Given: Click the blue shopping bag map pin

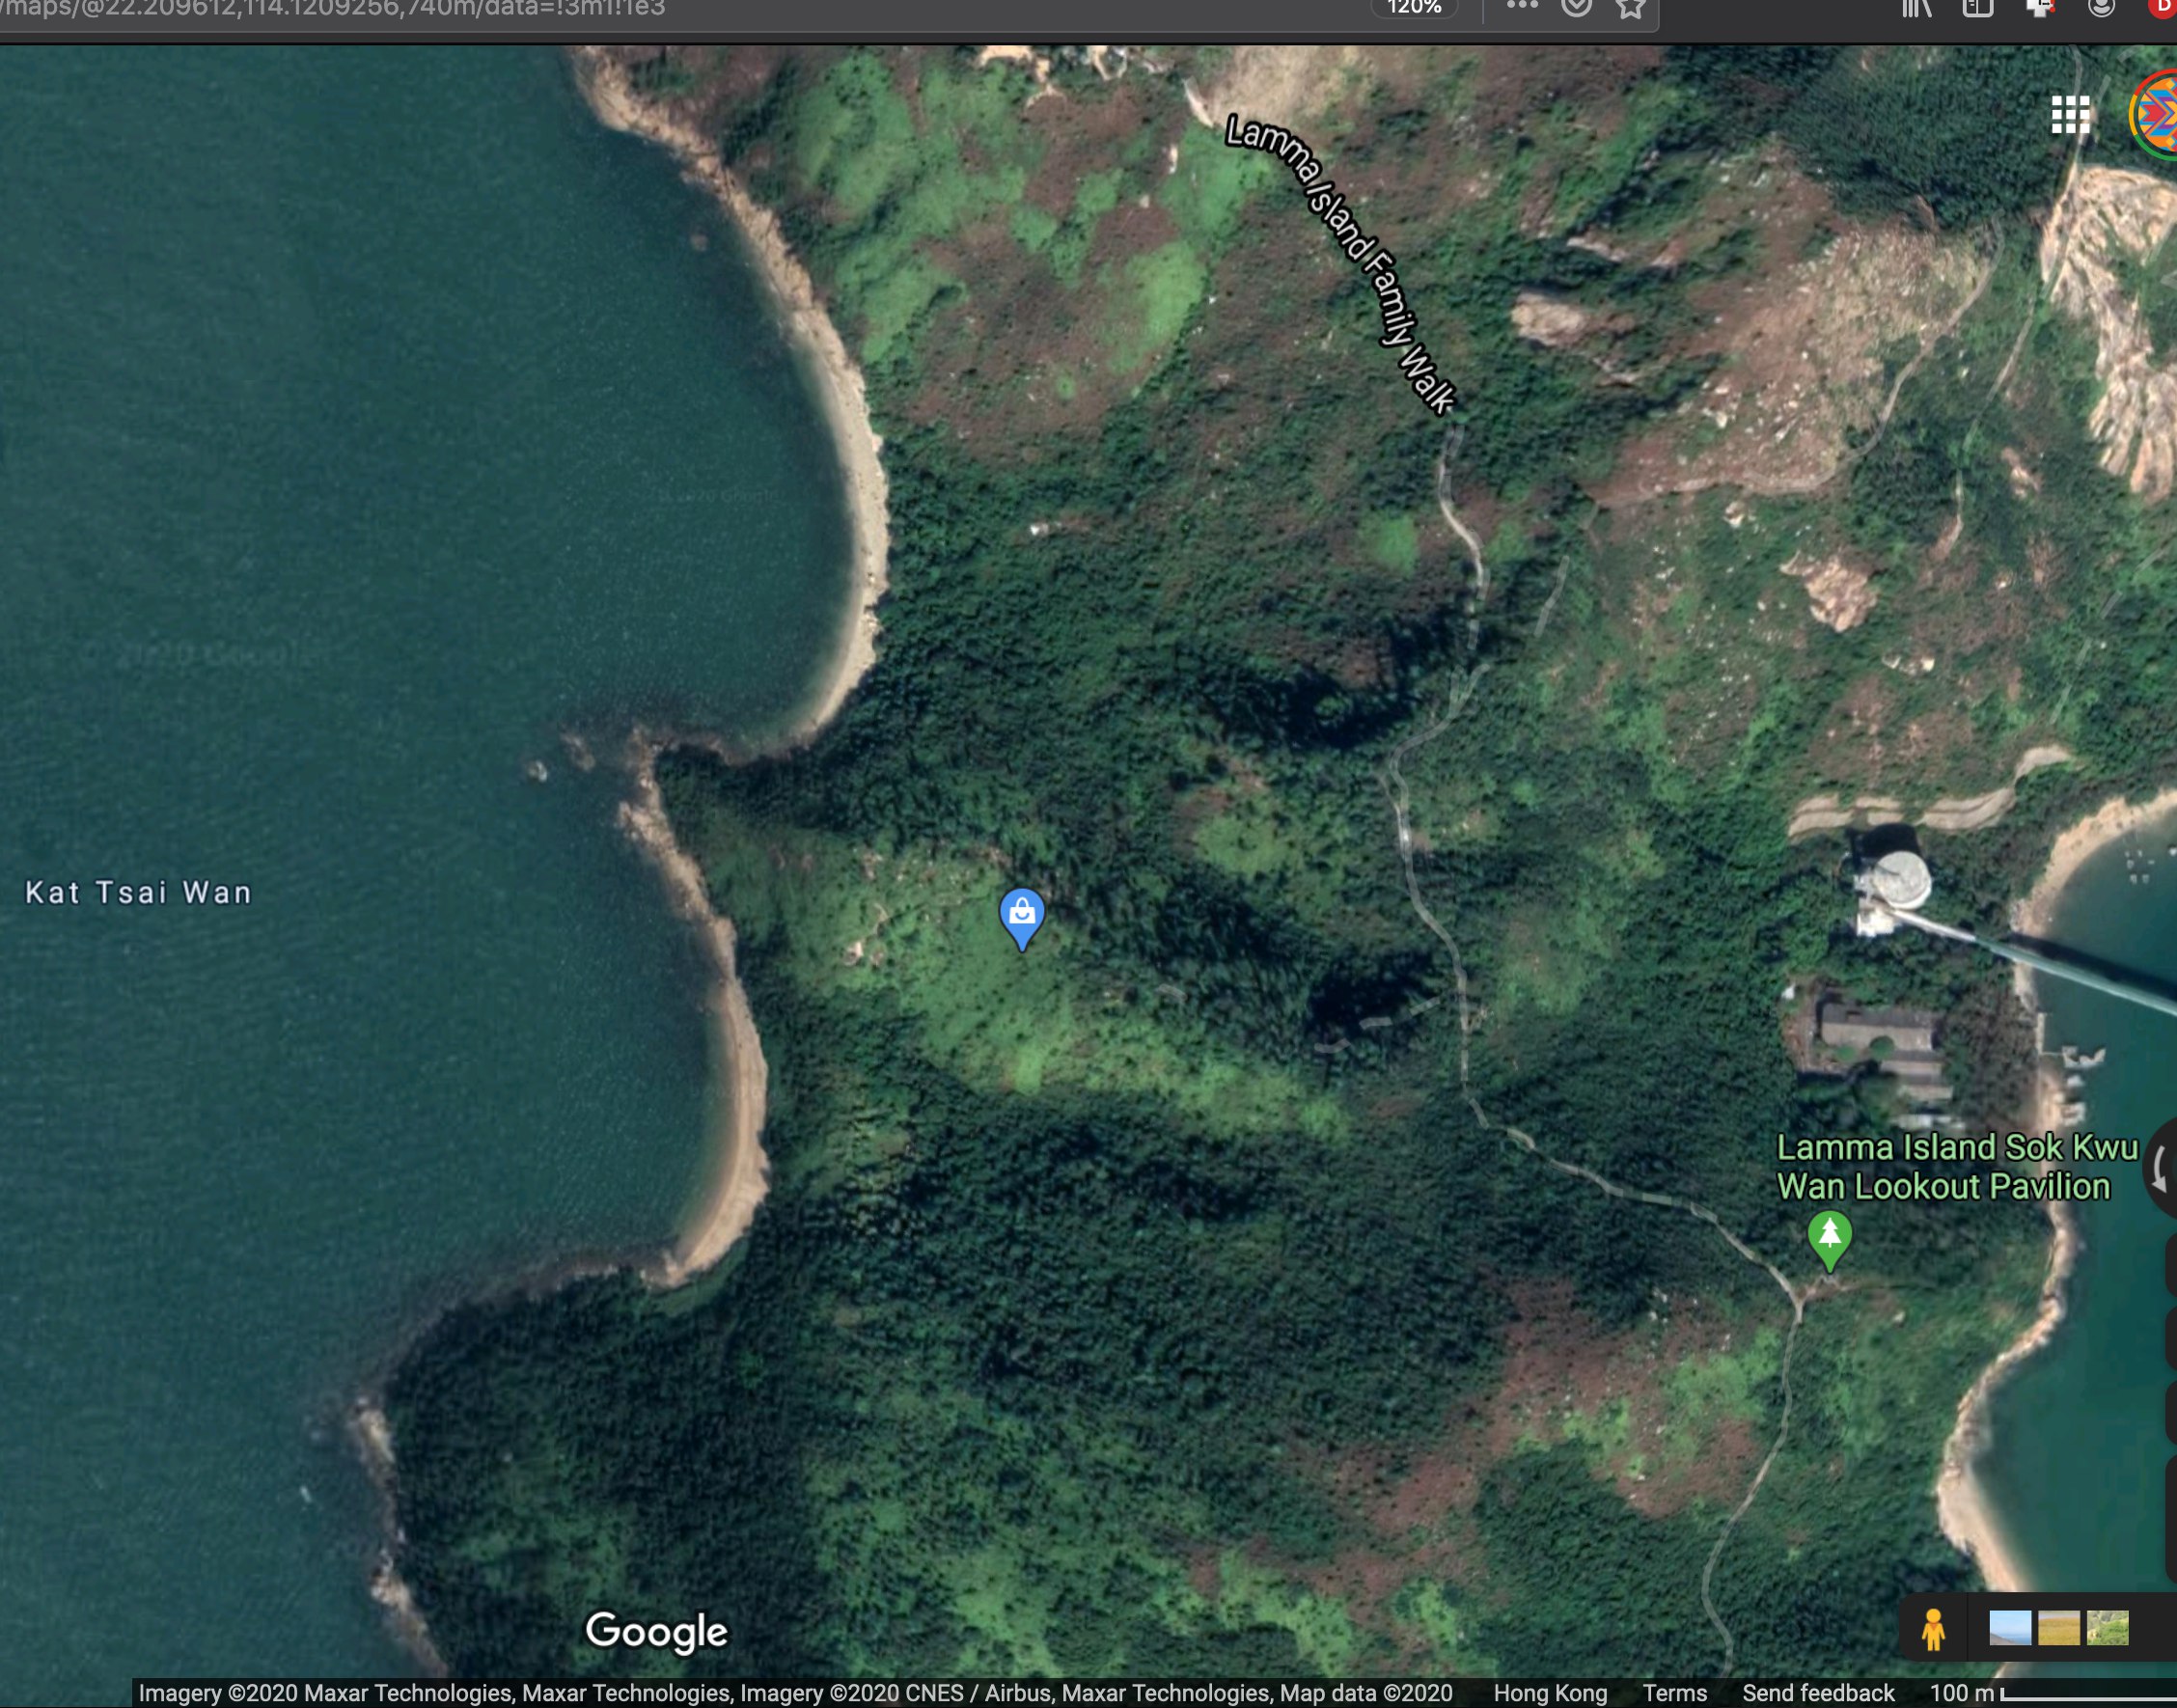Looking at the screenshot, I should coord(1021,913).
